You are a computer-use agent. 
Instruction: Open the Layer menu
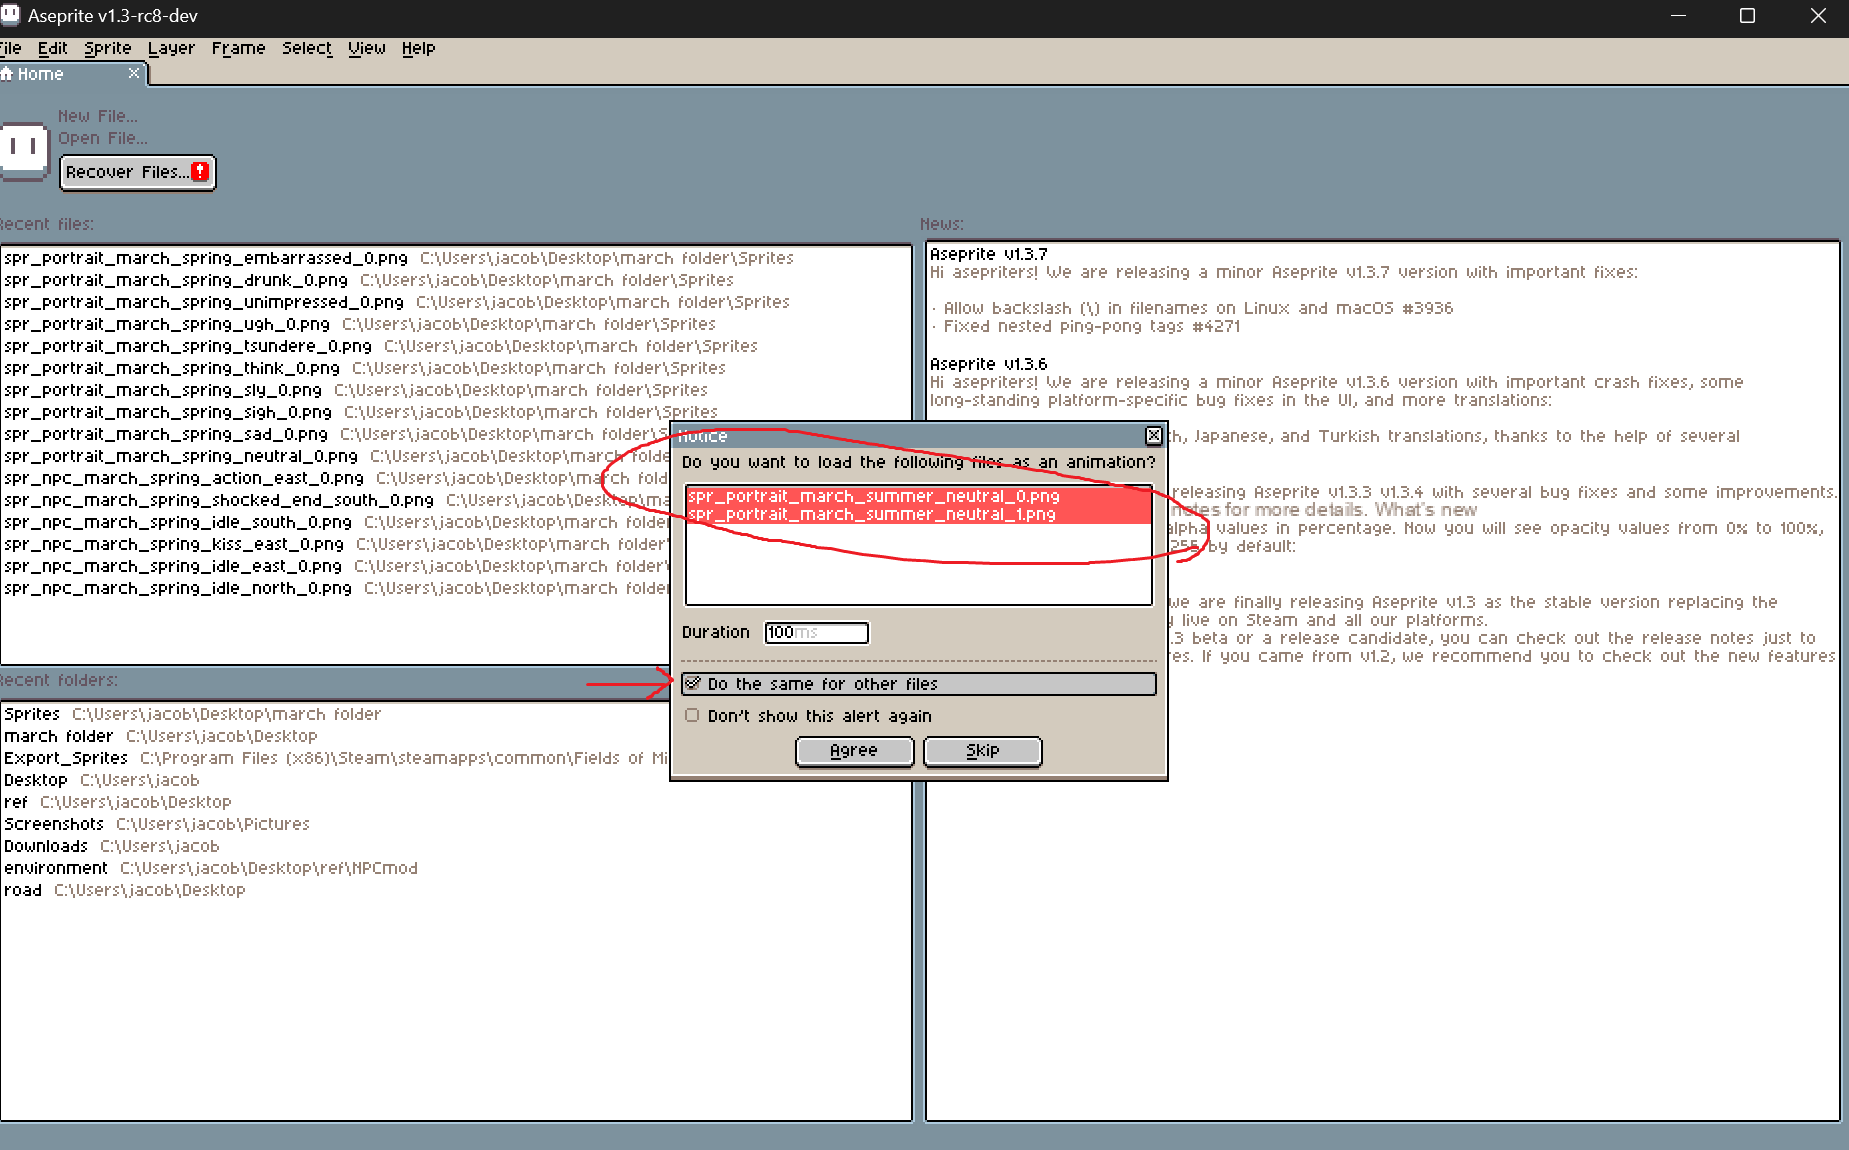pos(171,48)
